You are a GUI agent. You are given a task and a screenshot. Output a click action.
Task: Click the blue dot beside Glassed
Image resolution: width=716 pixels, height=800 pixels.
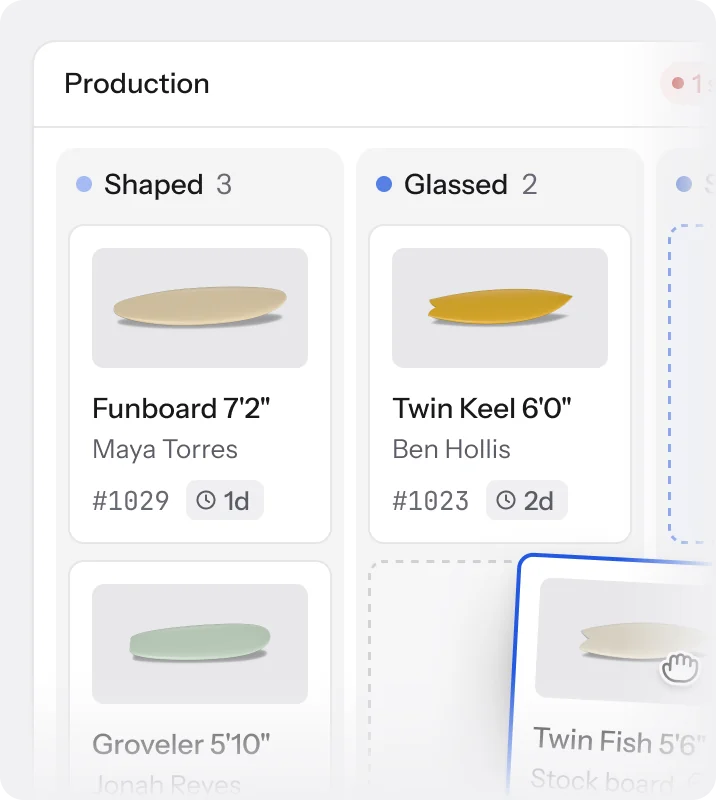[x=384, y=184]
